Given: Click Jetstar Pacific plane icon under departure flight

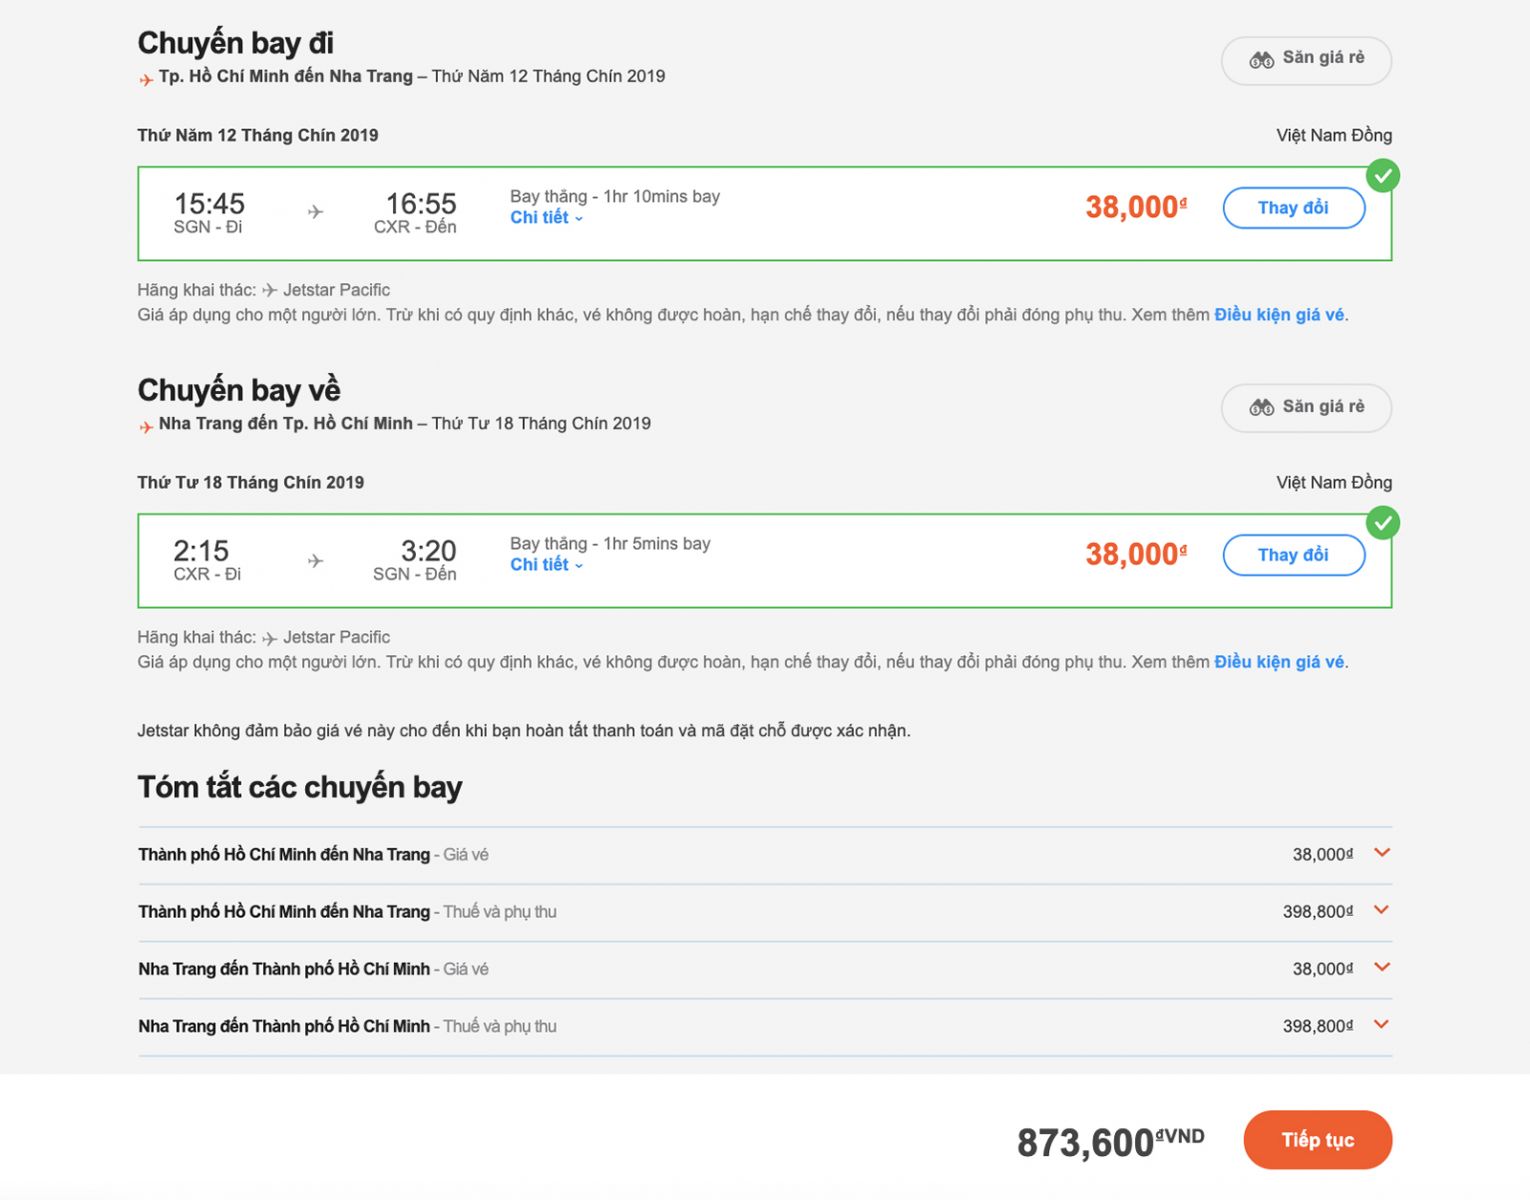Looking at the screenshot, I should pyautogui.click(x=270, y=290).
